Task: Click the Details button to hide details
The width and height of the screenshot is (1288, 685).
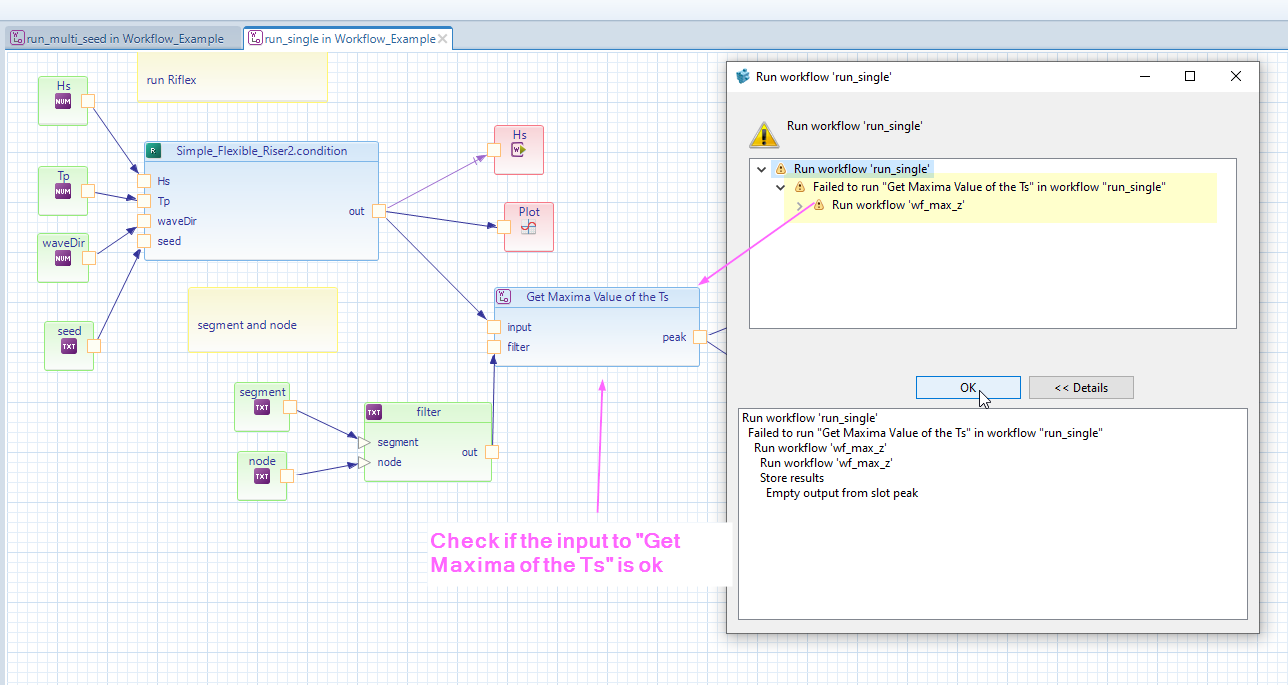Action: coord(1081,387)
